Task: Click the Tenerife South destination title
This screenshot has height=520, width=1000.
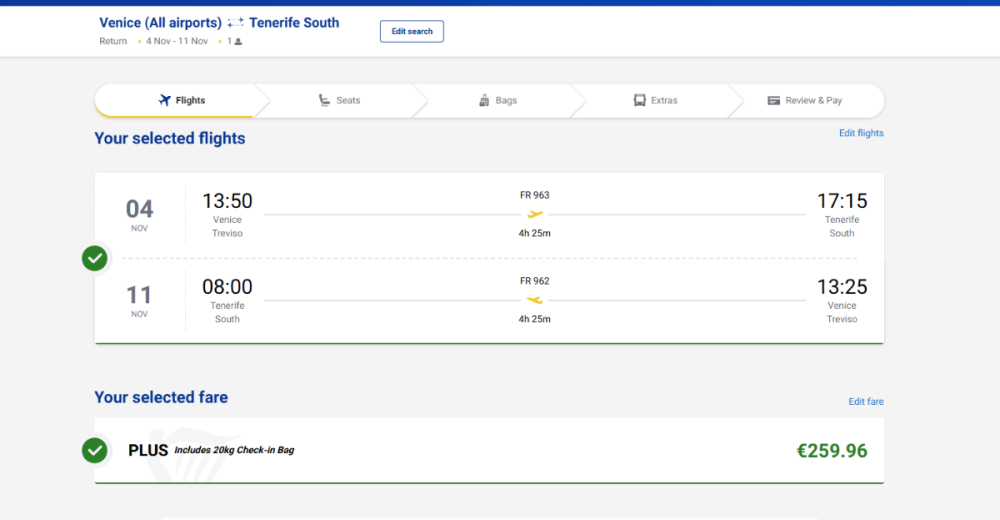Action: coord(294,23)
